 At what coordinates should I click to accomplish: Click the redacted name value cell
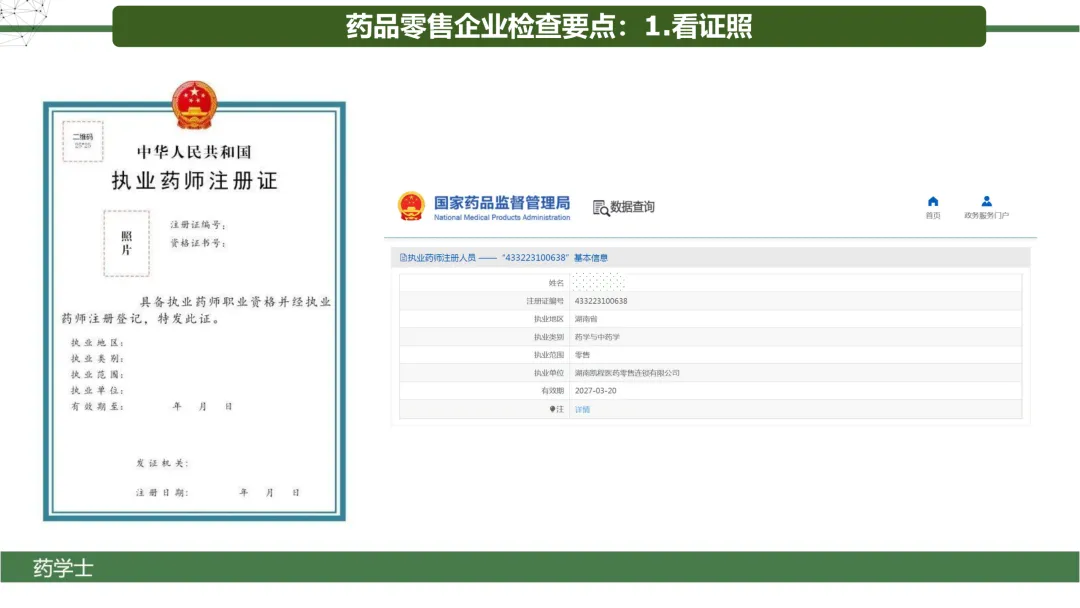pos(599,282)
